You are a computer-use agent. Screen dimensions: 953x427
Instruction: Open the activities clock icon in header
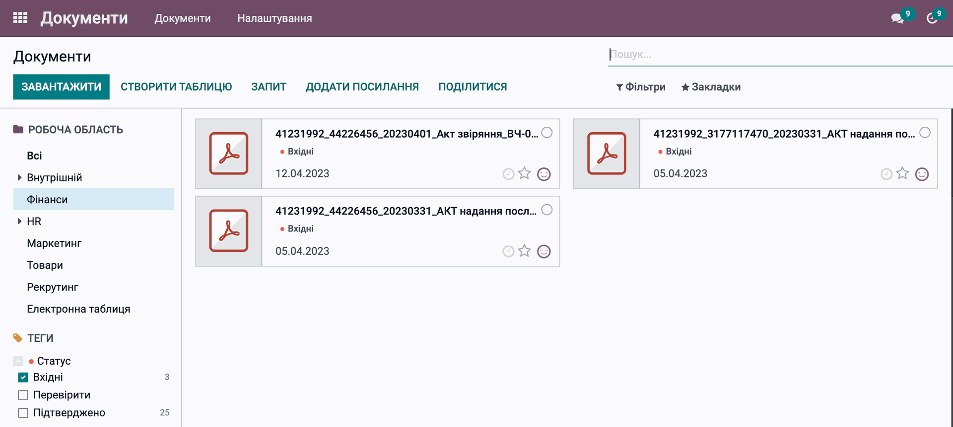(932, 18)
